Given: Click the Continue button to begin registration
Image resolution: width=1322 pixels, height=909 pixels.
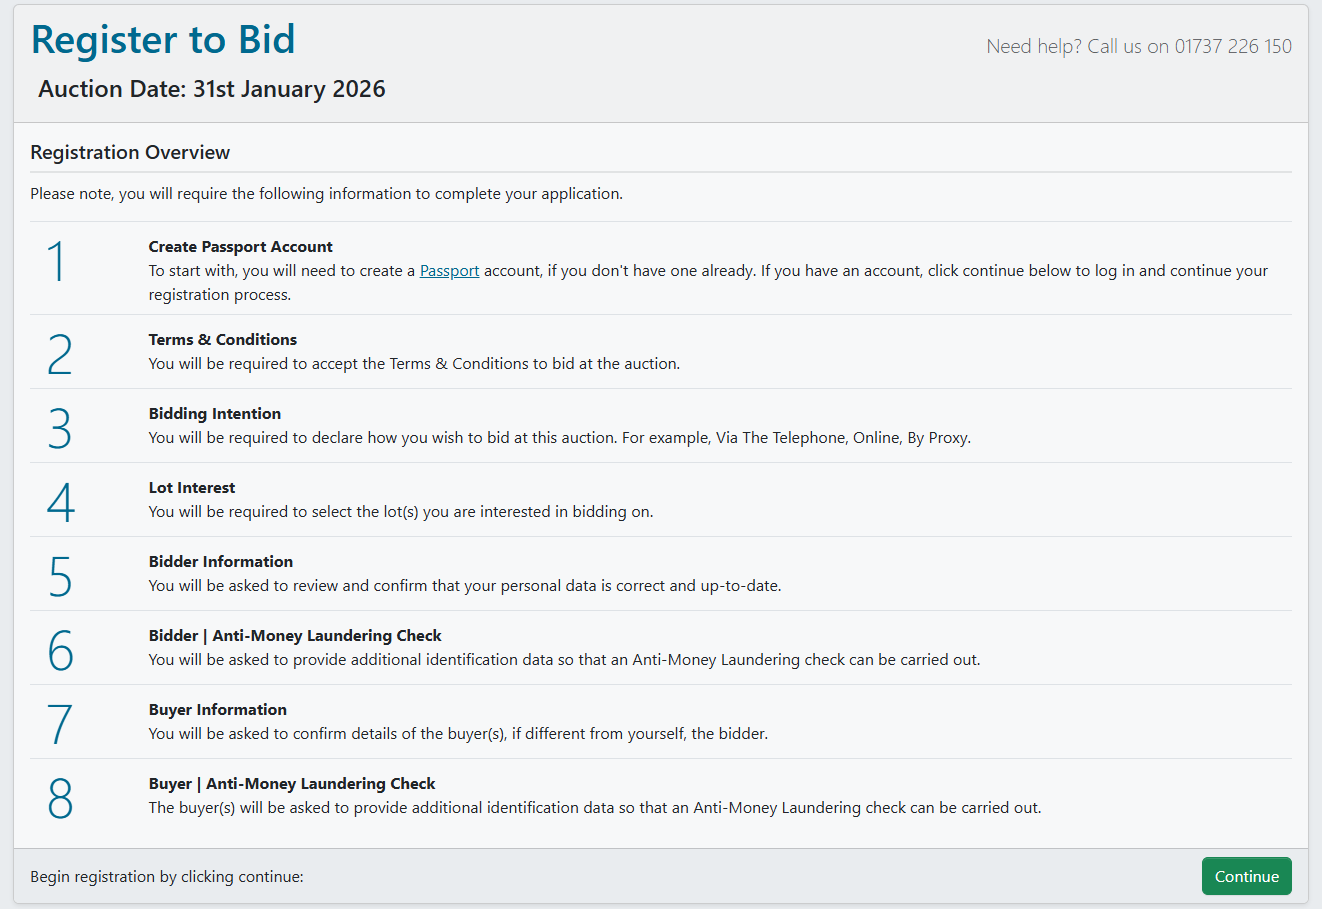Looking at the screenshot, I should point(1246,875).
